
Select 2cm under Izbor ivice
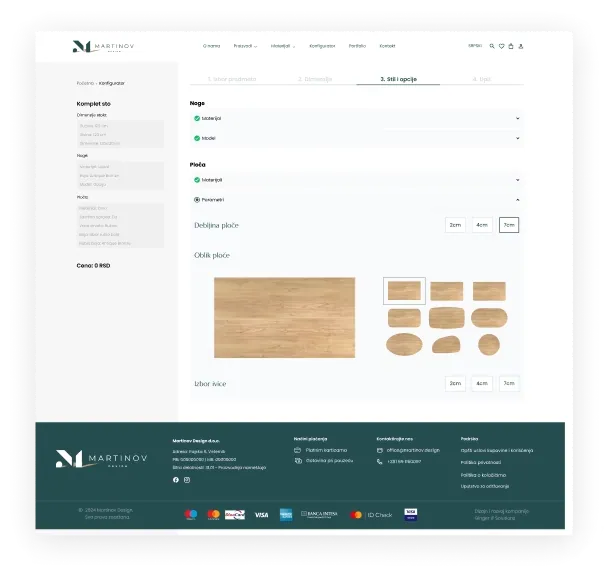(455, 383)
